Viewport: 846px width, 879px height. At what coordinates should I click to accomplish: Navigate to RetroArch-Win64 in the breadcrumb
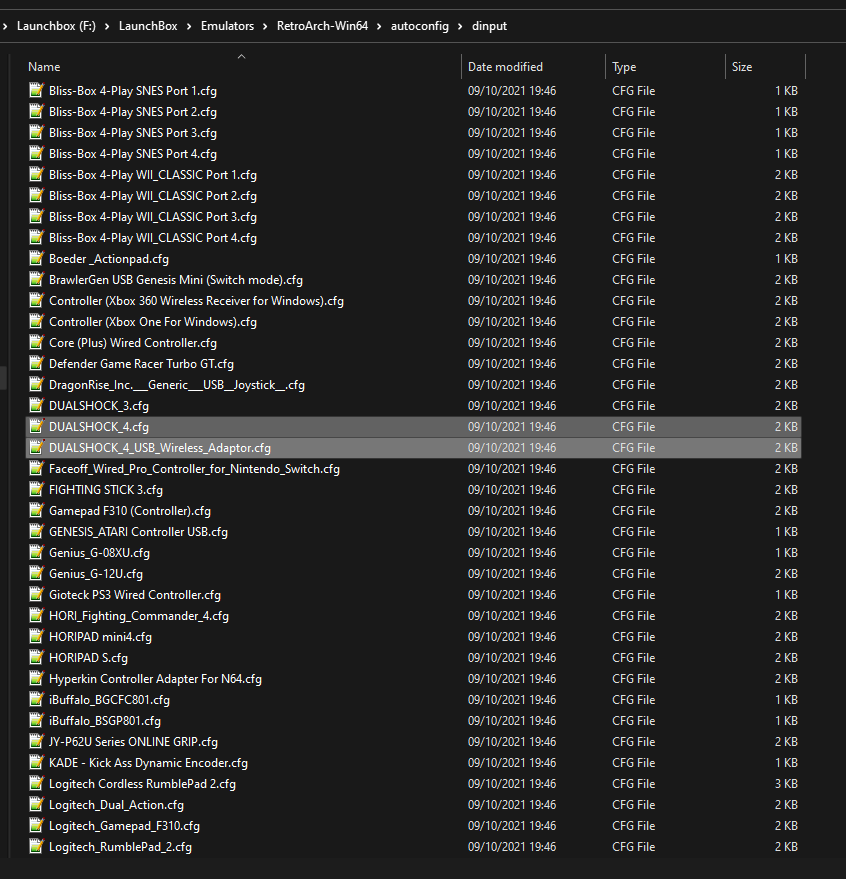(x=322, y=26)
